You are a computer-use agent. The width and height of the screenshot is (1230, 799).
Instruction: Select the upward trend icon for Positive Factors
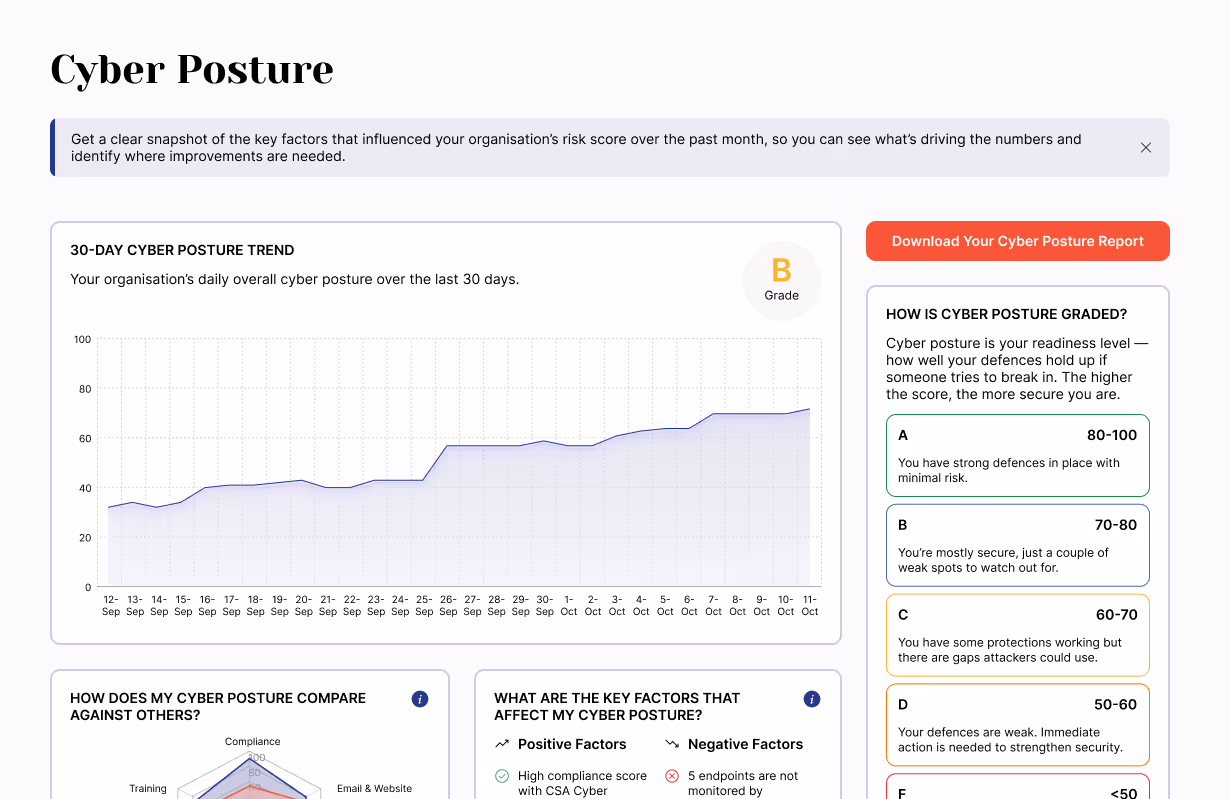(501, 744)
